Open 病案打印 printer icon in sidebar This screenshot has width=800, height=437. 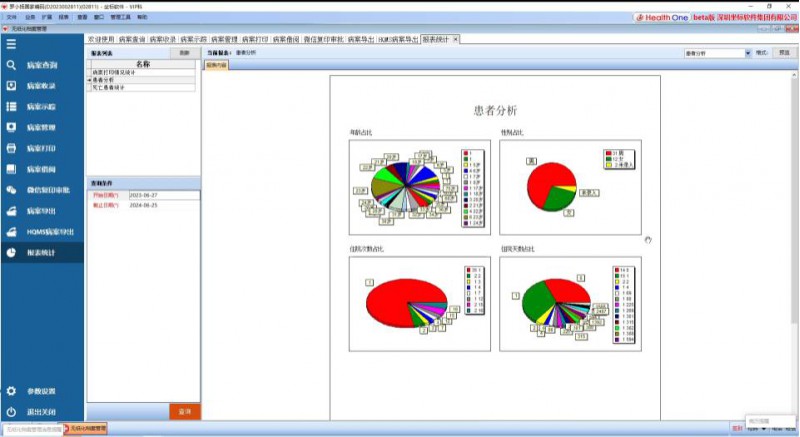click(x=11, y=149)
